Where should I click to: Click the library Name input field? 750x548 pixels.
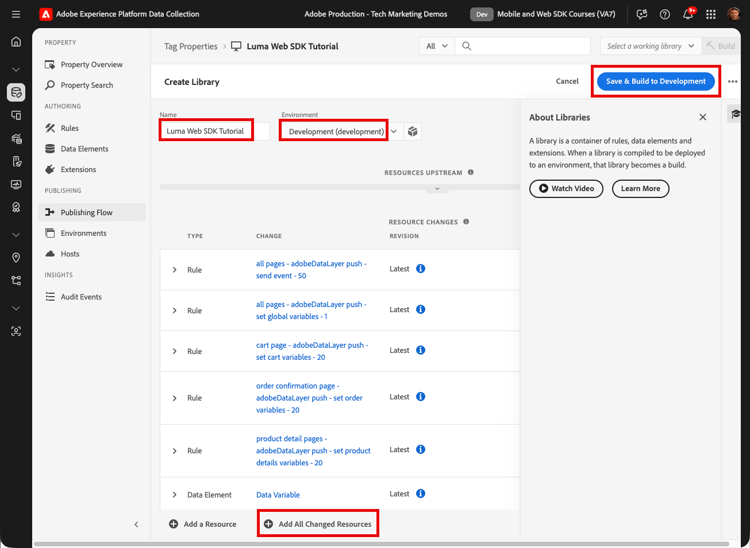click(214, 131)
